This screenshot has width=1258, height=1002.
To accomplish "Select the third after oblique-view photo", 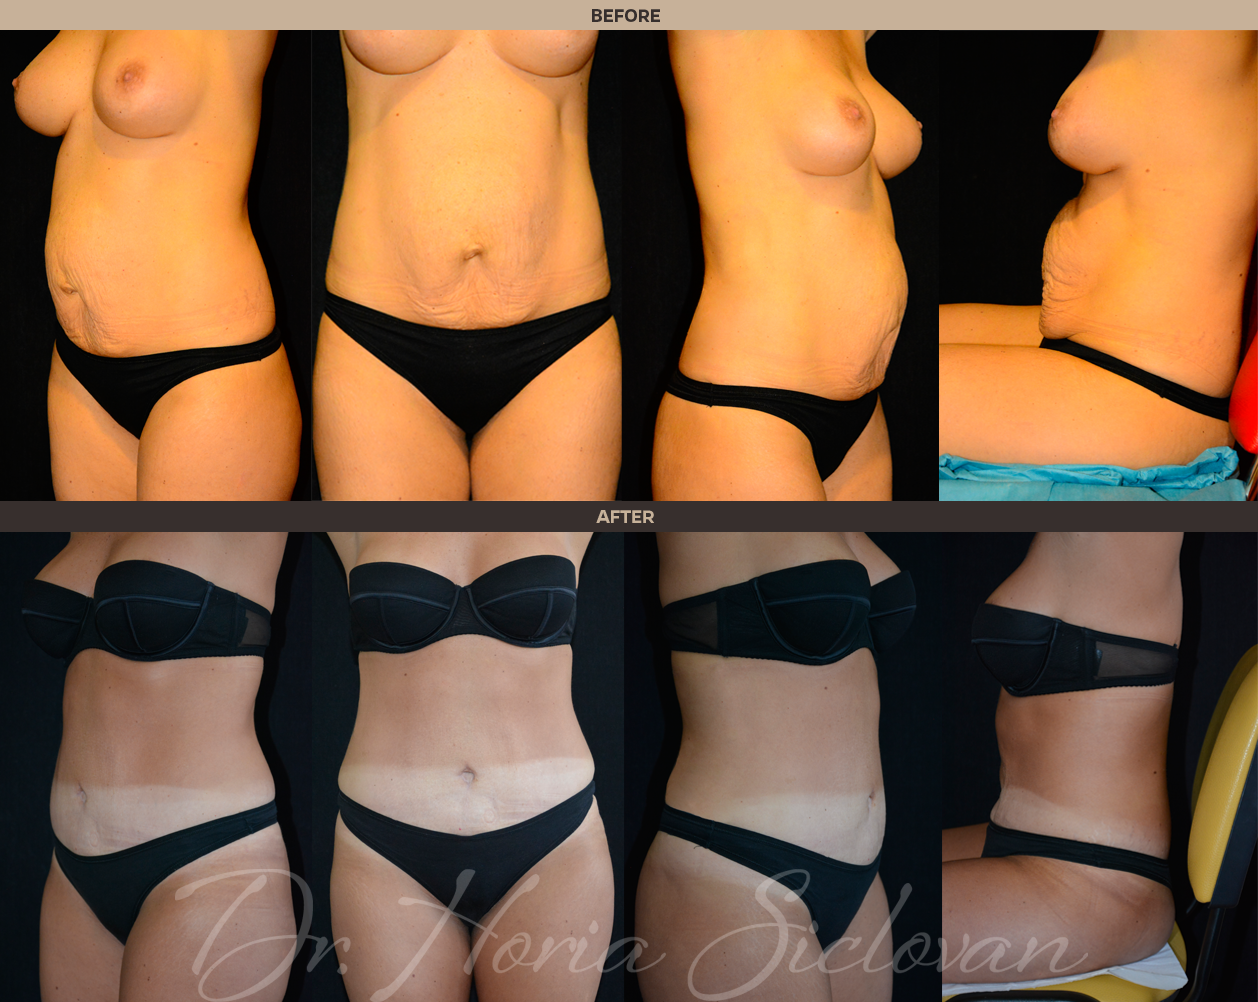I will [782, 767].
